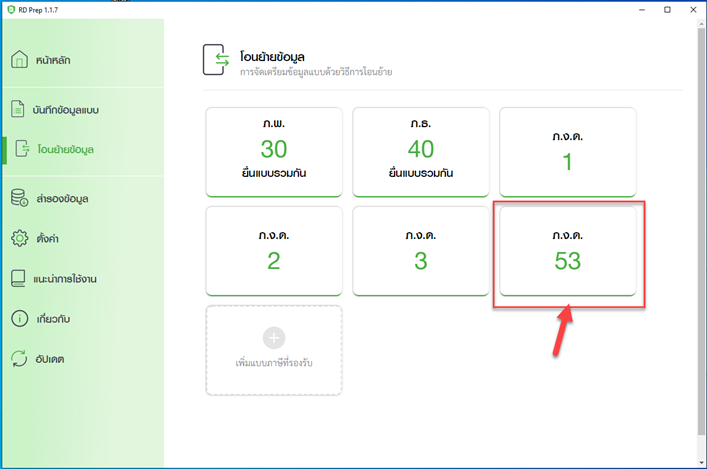
Task: Open the ภ.พ. 30 transfer tile
Action: click(273, 151)
